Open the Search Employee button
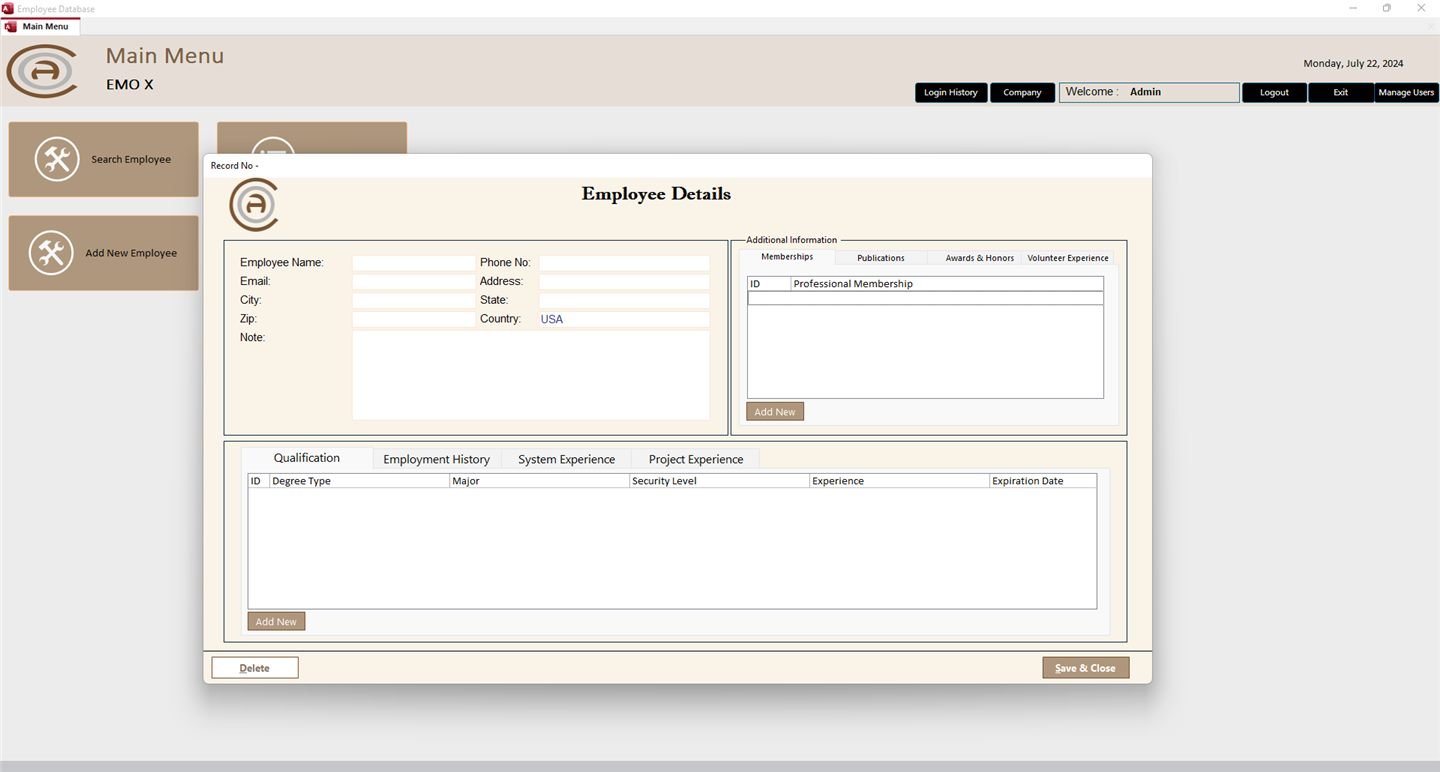 point(104,160)
